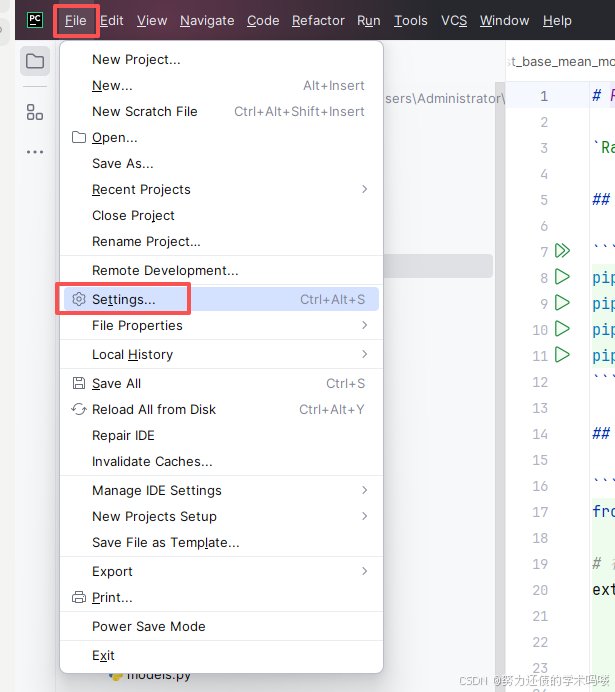Select Close Project entry
Image resolution: width=615 pixels, height=692 pixels.
221,215
